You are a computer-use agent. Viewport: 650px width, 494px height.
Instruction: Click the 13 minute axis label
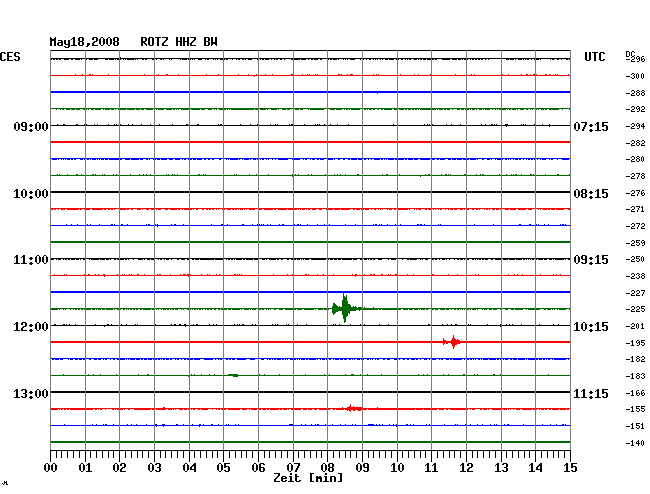501,467
